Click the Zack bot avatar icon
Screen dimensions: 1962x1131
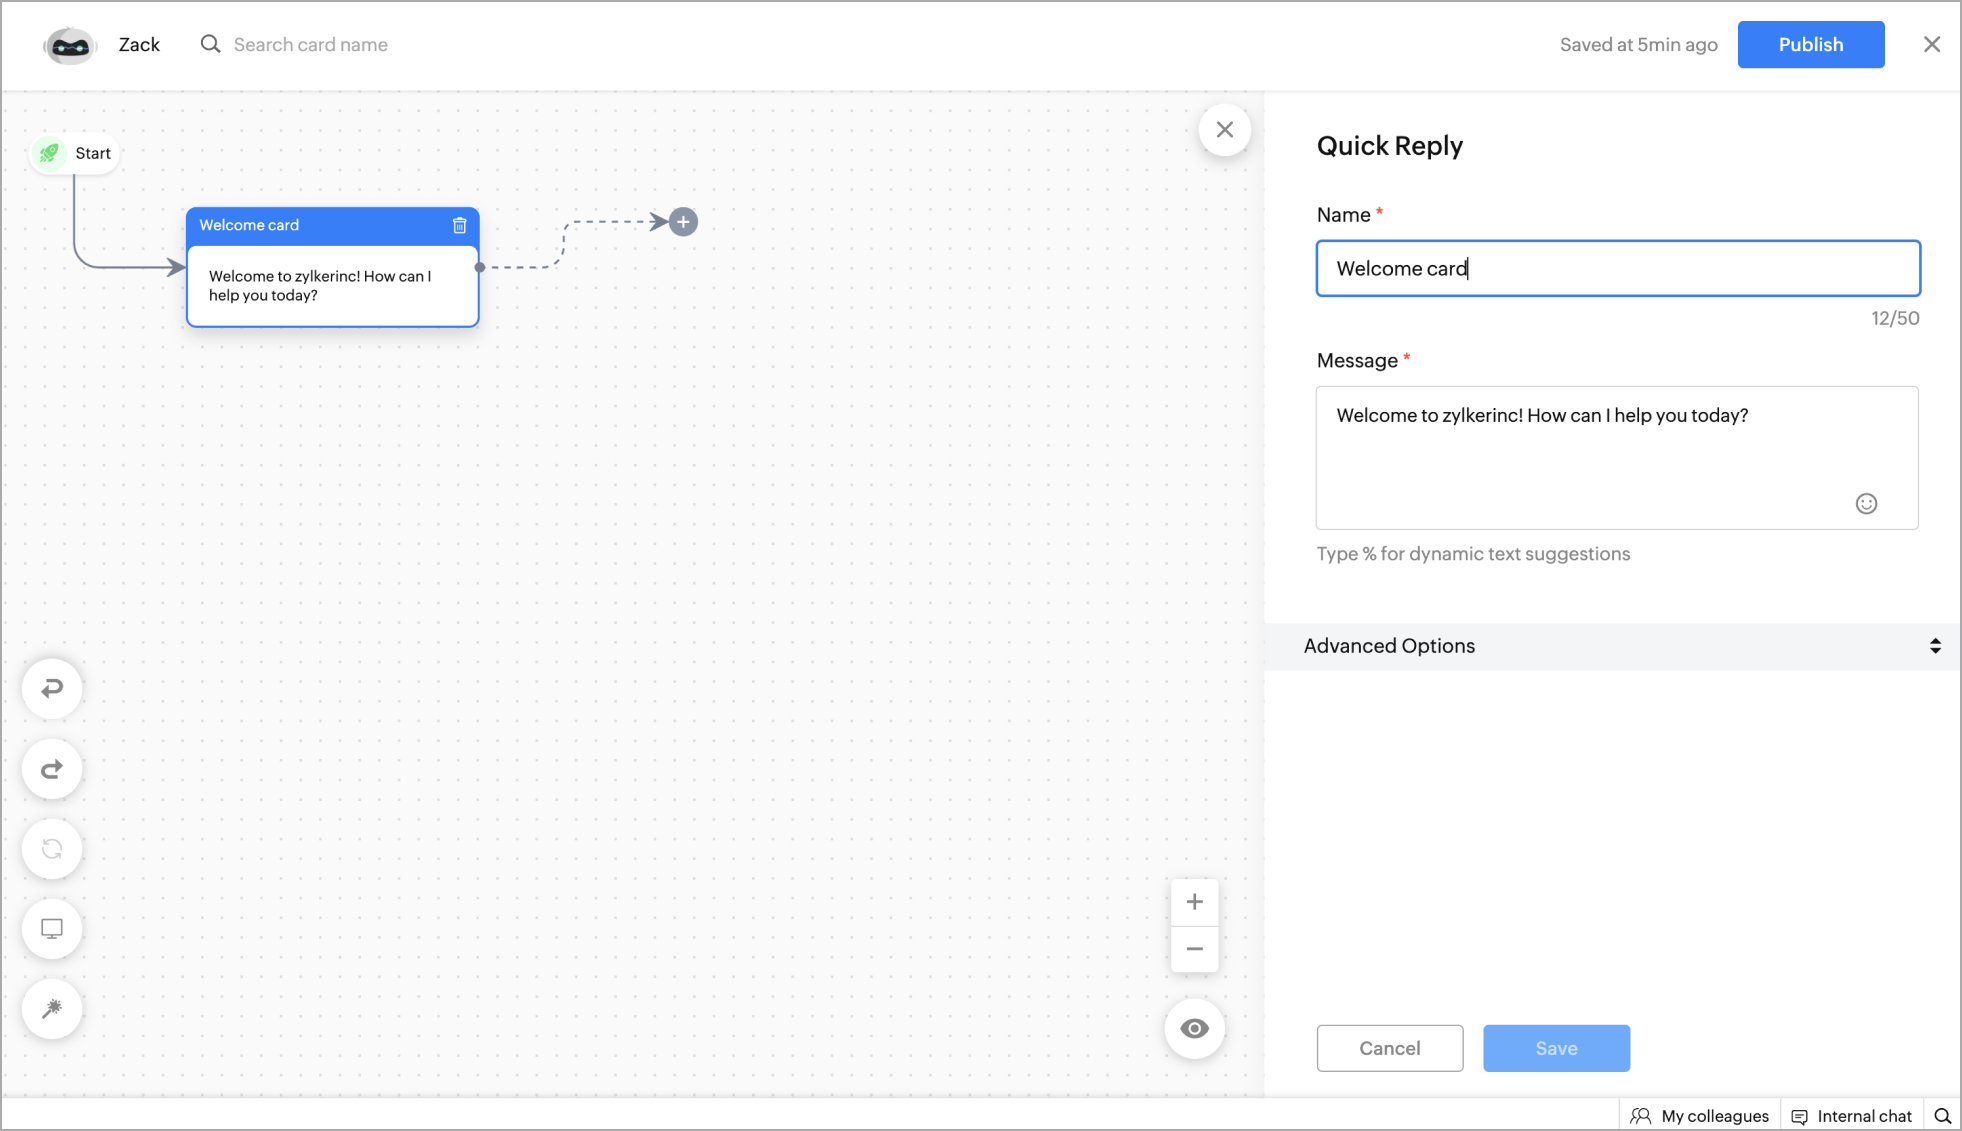(x=70, y=45)
